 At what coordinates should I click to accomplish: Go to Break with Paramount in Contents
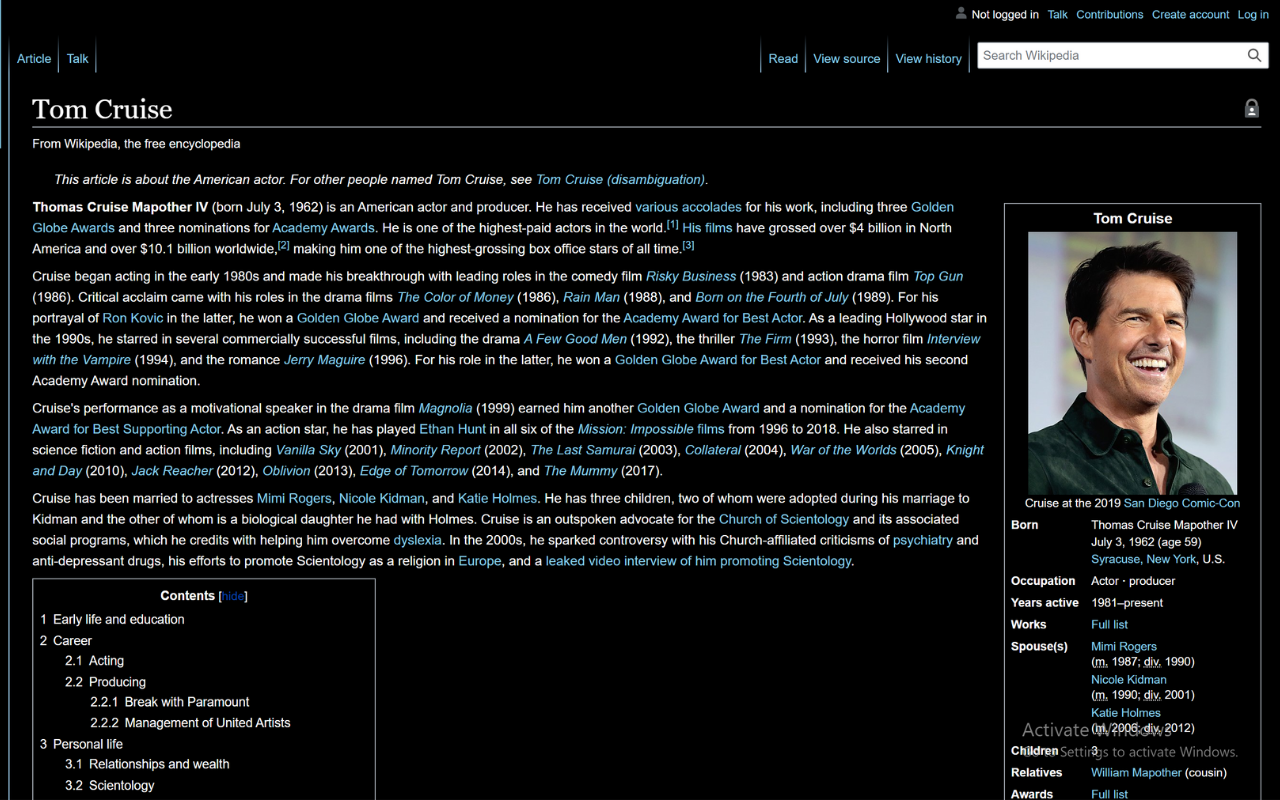[x=170, y=702]
